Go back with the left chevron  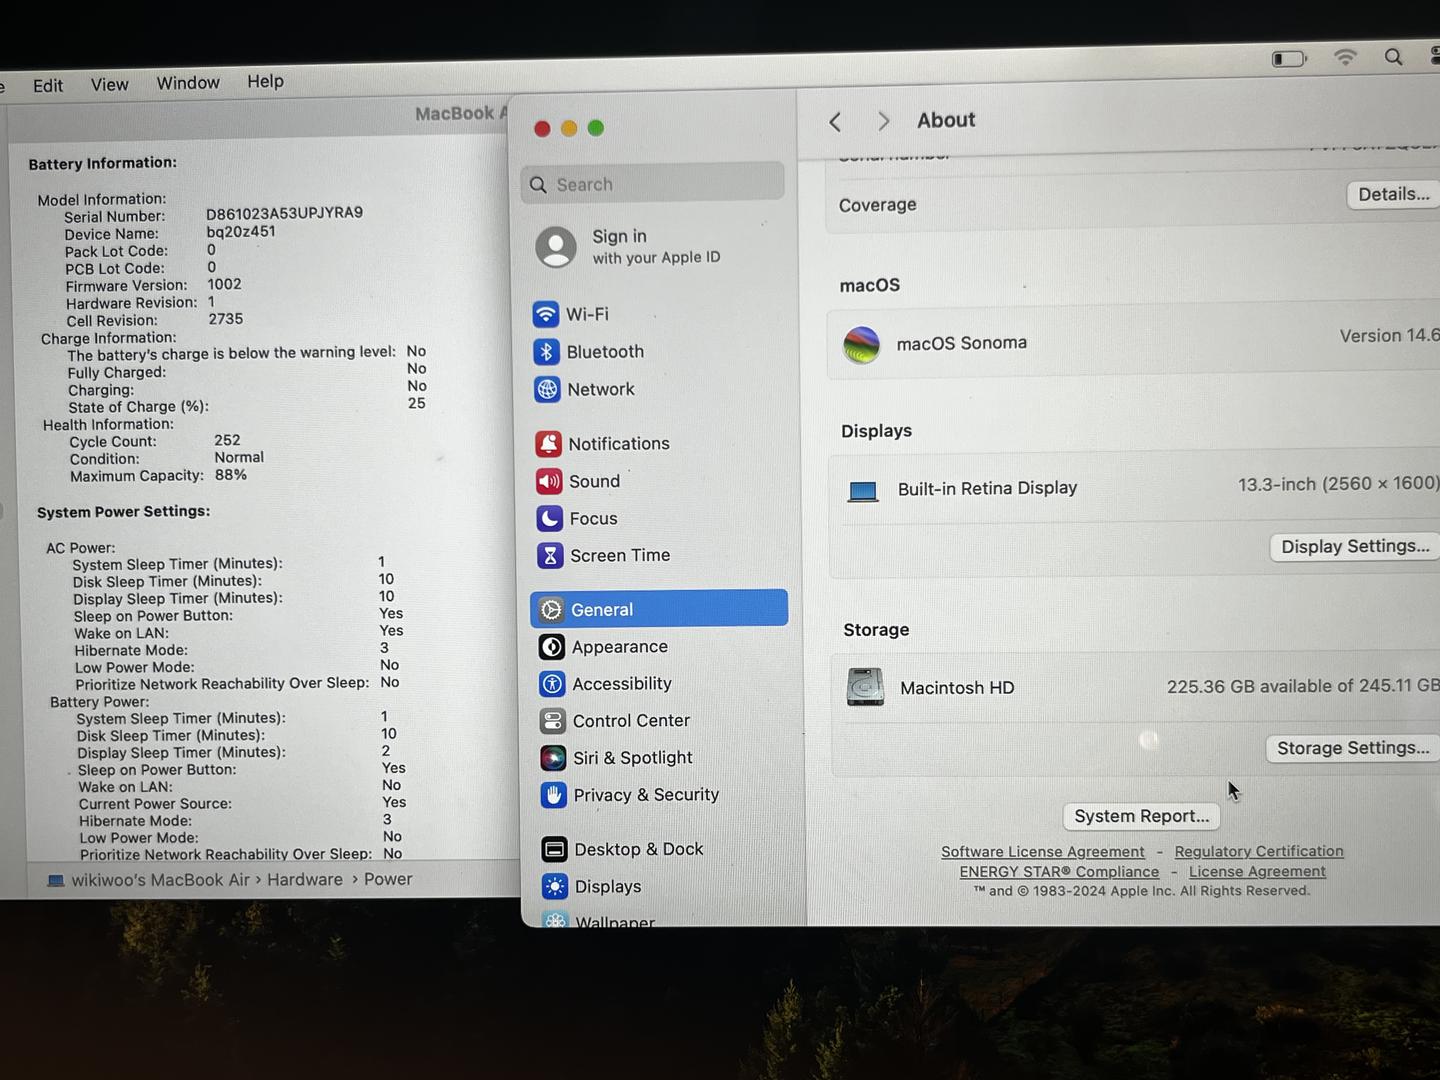tap(835, 122)
